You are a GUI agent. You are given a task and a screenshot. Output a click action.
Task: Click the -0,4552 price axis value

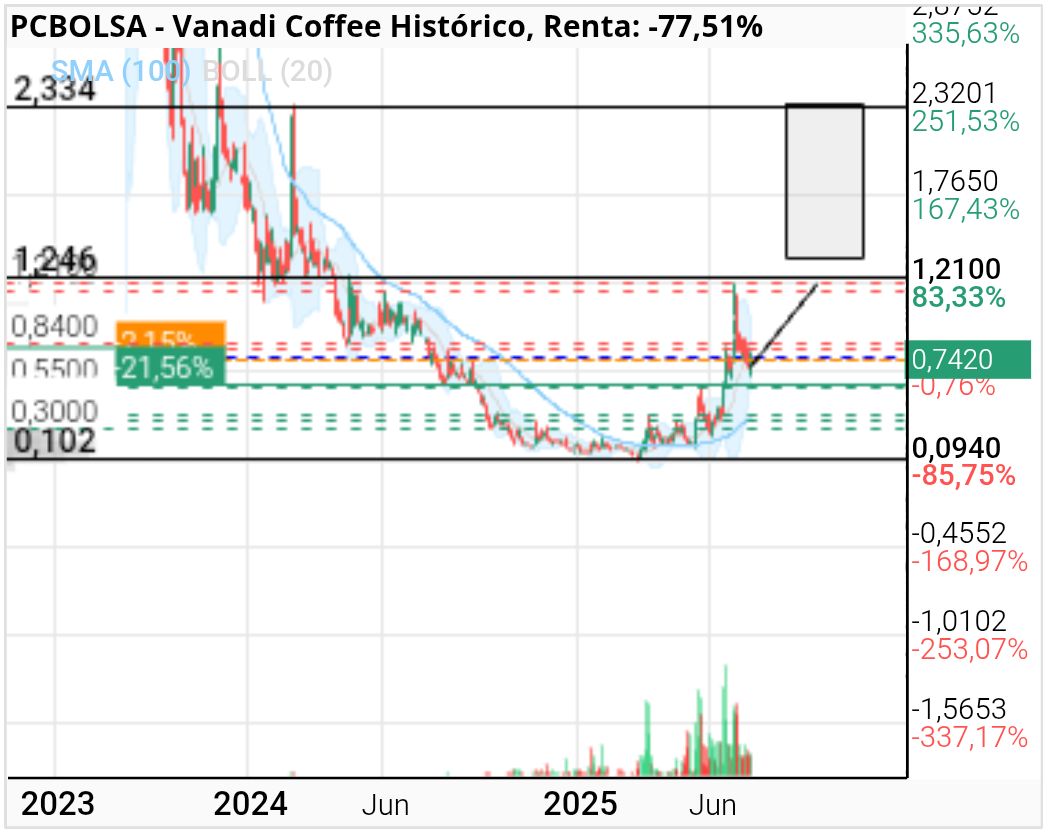tap(959, 533)
